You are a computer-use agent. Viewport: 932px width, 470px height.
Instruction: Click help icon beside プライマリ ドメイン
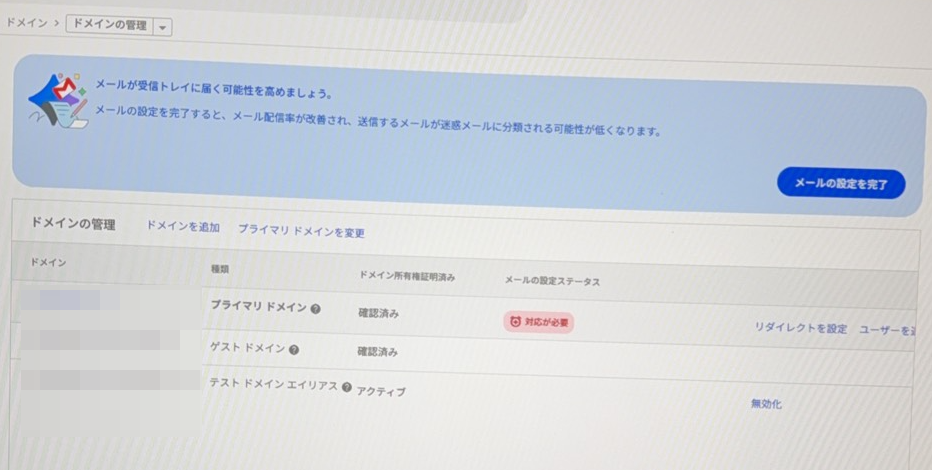[x=316, y=309]
